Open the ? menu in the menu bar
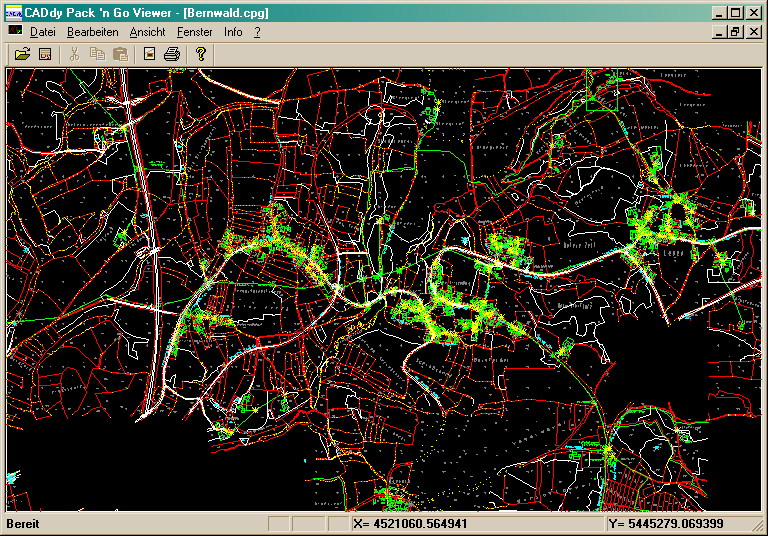The image size is (768, 536). 257,32
